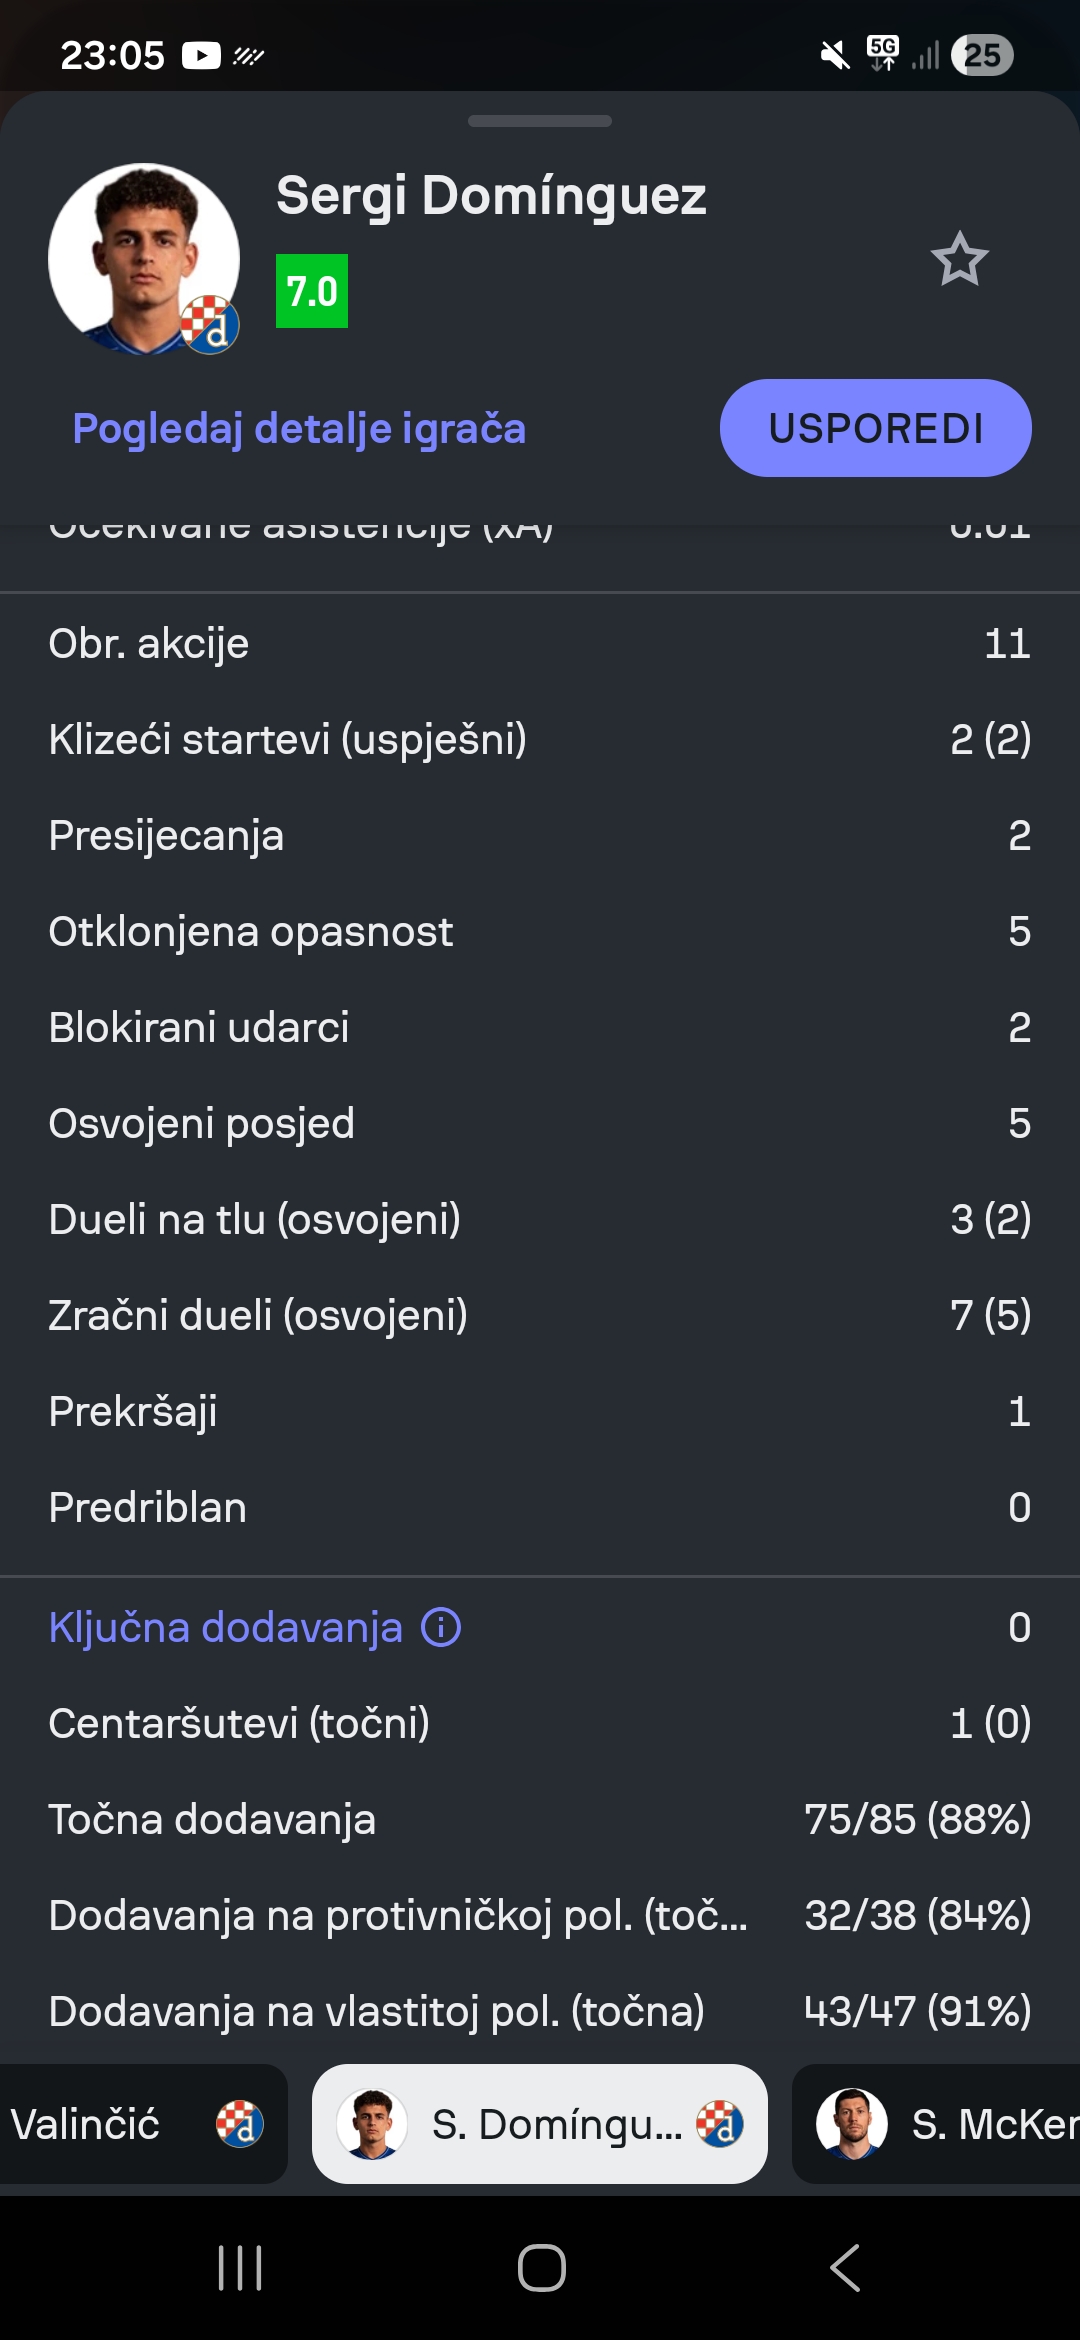1080x2340 pixels.
Task: Open the Ključna dodavanja info icon
Action: point(441,1627)
